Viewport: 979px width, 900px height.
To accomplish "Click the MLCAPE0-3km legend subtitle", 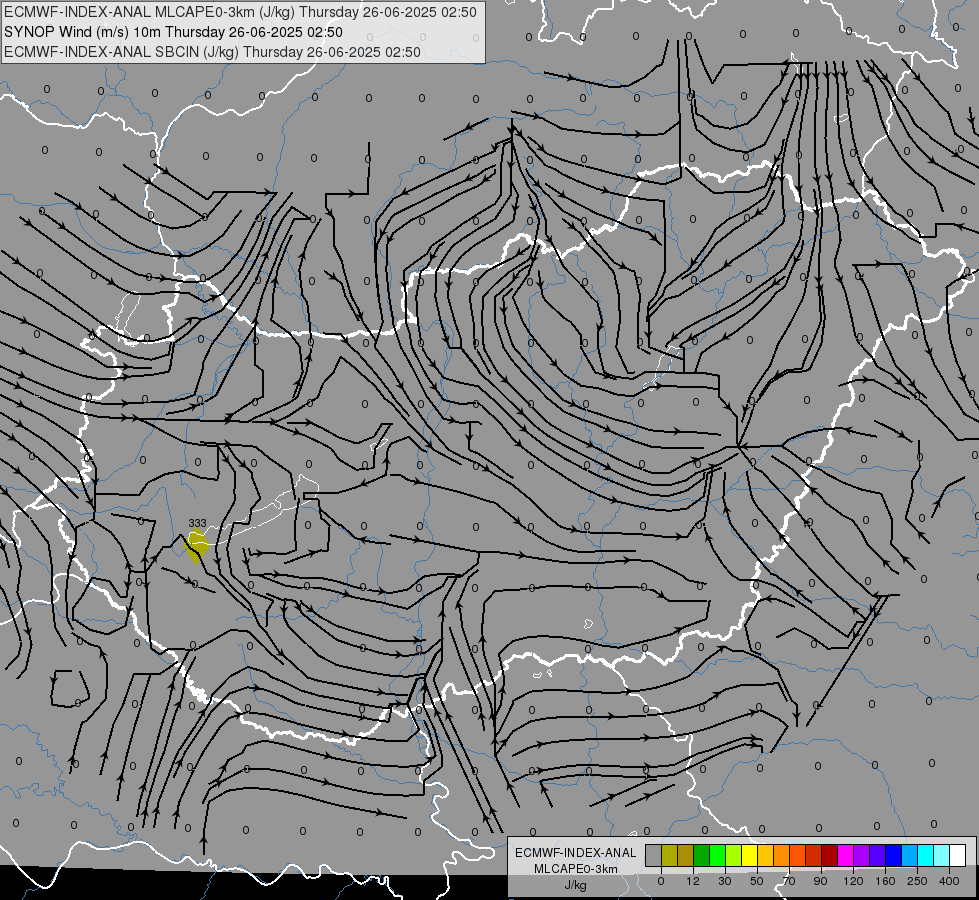I will click(575, 869).
